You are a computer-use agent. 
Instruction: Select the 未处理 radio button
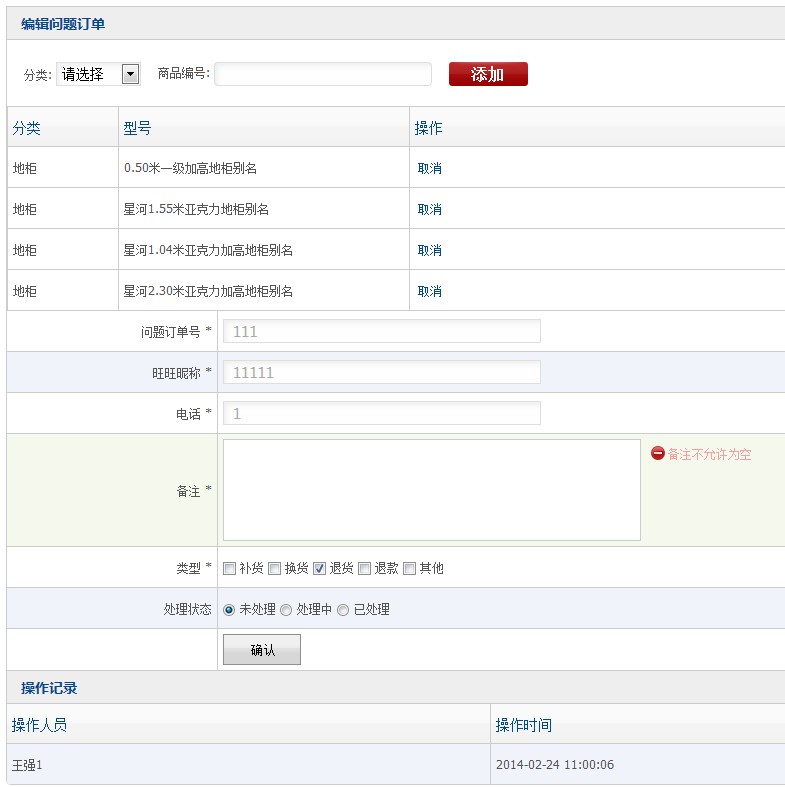pos(230,609)
